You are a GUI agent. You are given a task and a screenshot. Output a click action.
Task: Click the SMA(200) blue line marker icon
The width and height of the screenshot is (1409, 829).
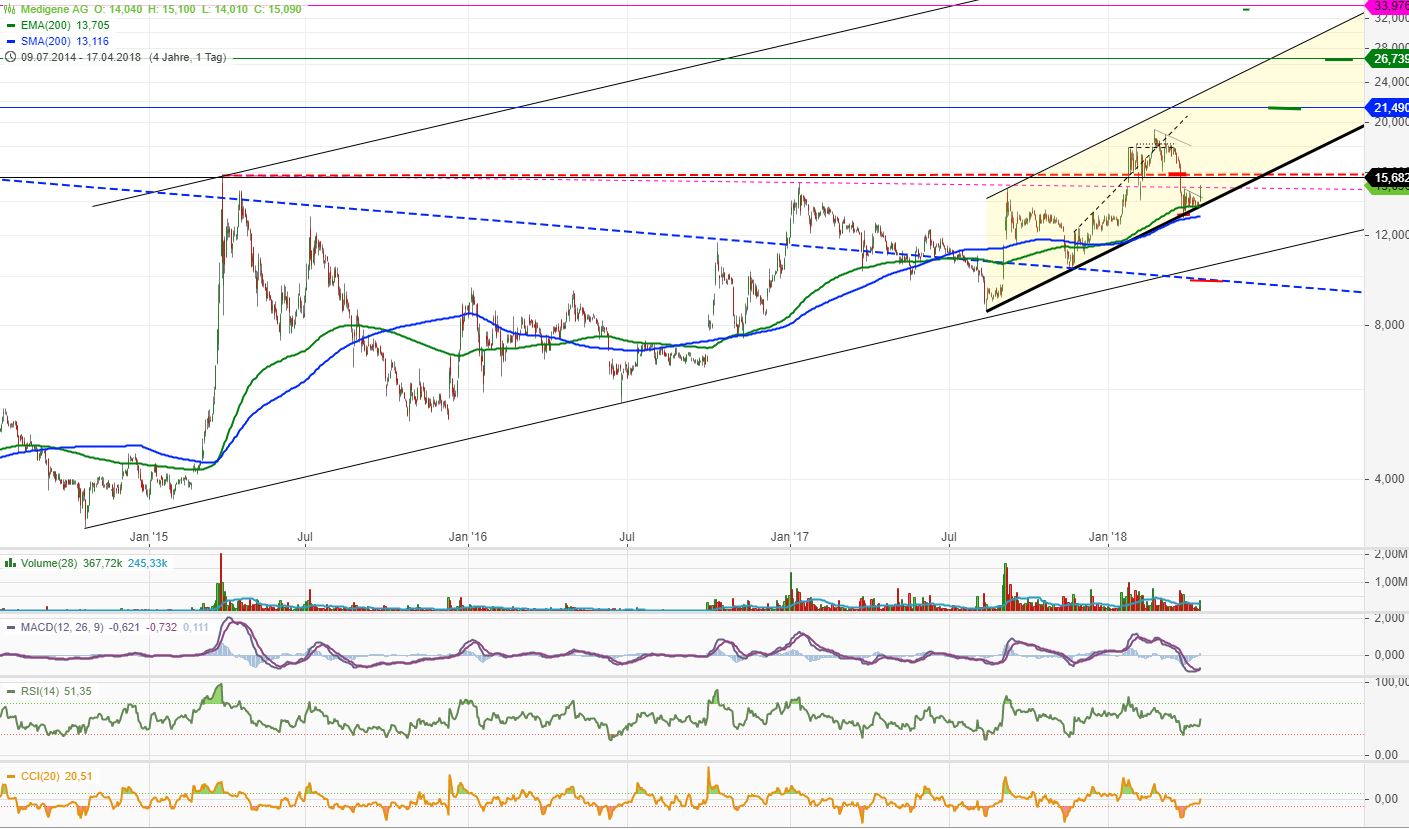click(x=9, y=41)
